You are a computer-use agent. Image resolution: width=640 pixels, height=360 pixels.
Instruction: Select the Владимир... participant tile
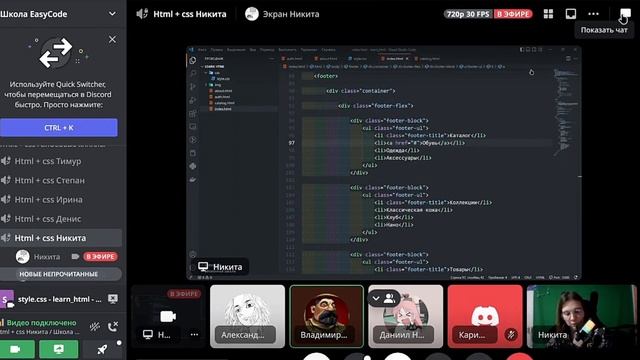[327, 316]
